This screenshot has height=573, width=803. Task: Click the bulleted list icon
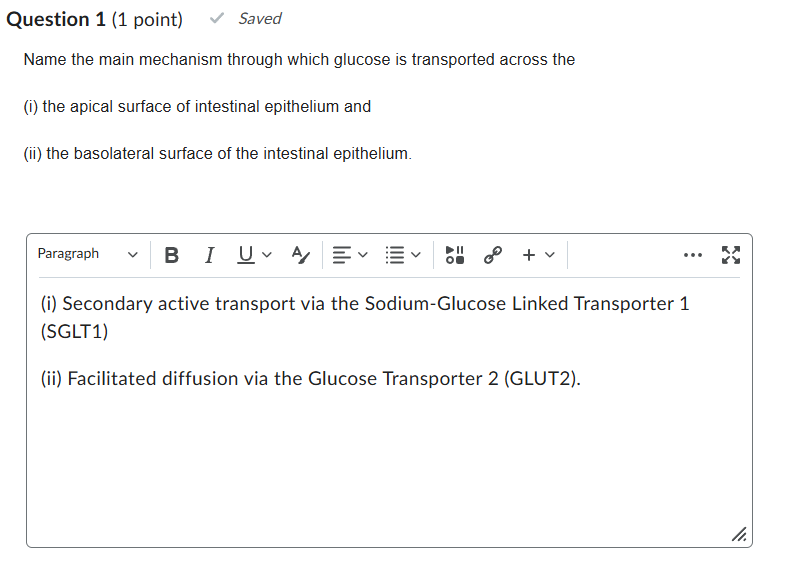(395, 254)
